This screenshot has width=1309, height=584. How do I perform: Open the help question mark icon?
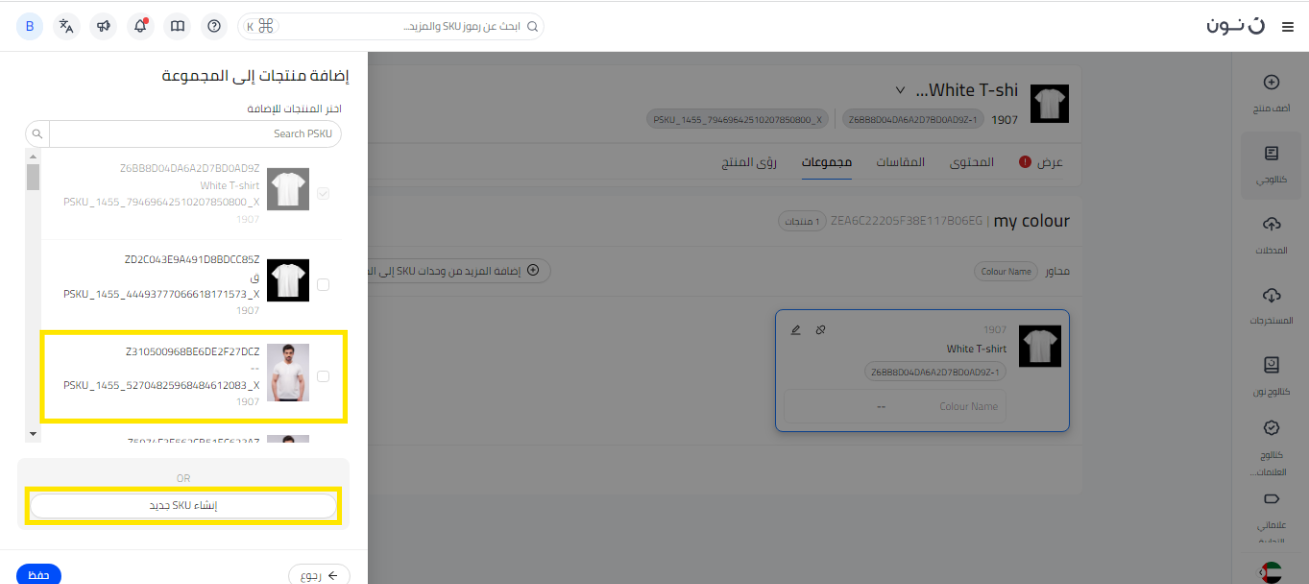coord(214,26)
